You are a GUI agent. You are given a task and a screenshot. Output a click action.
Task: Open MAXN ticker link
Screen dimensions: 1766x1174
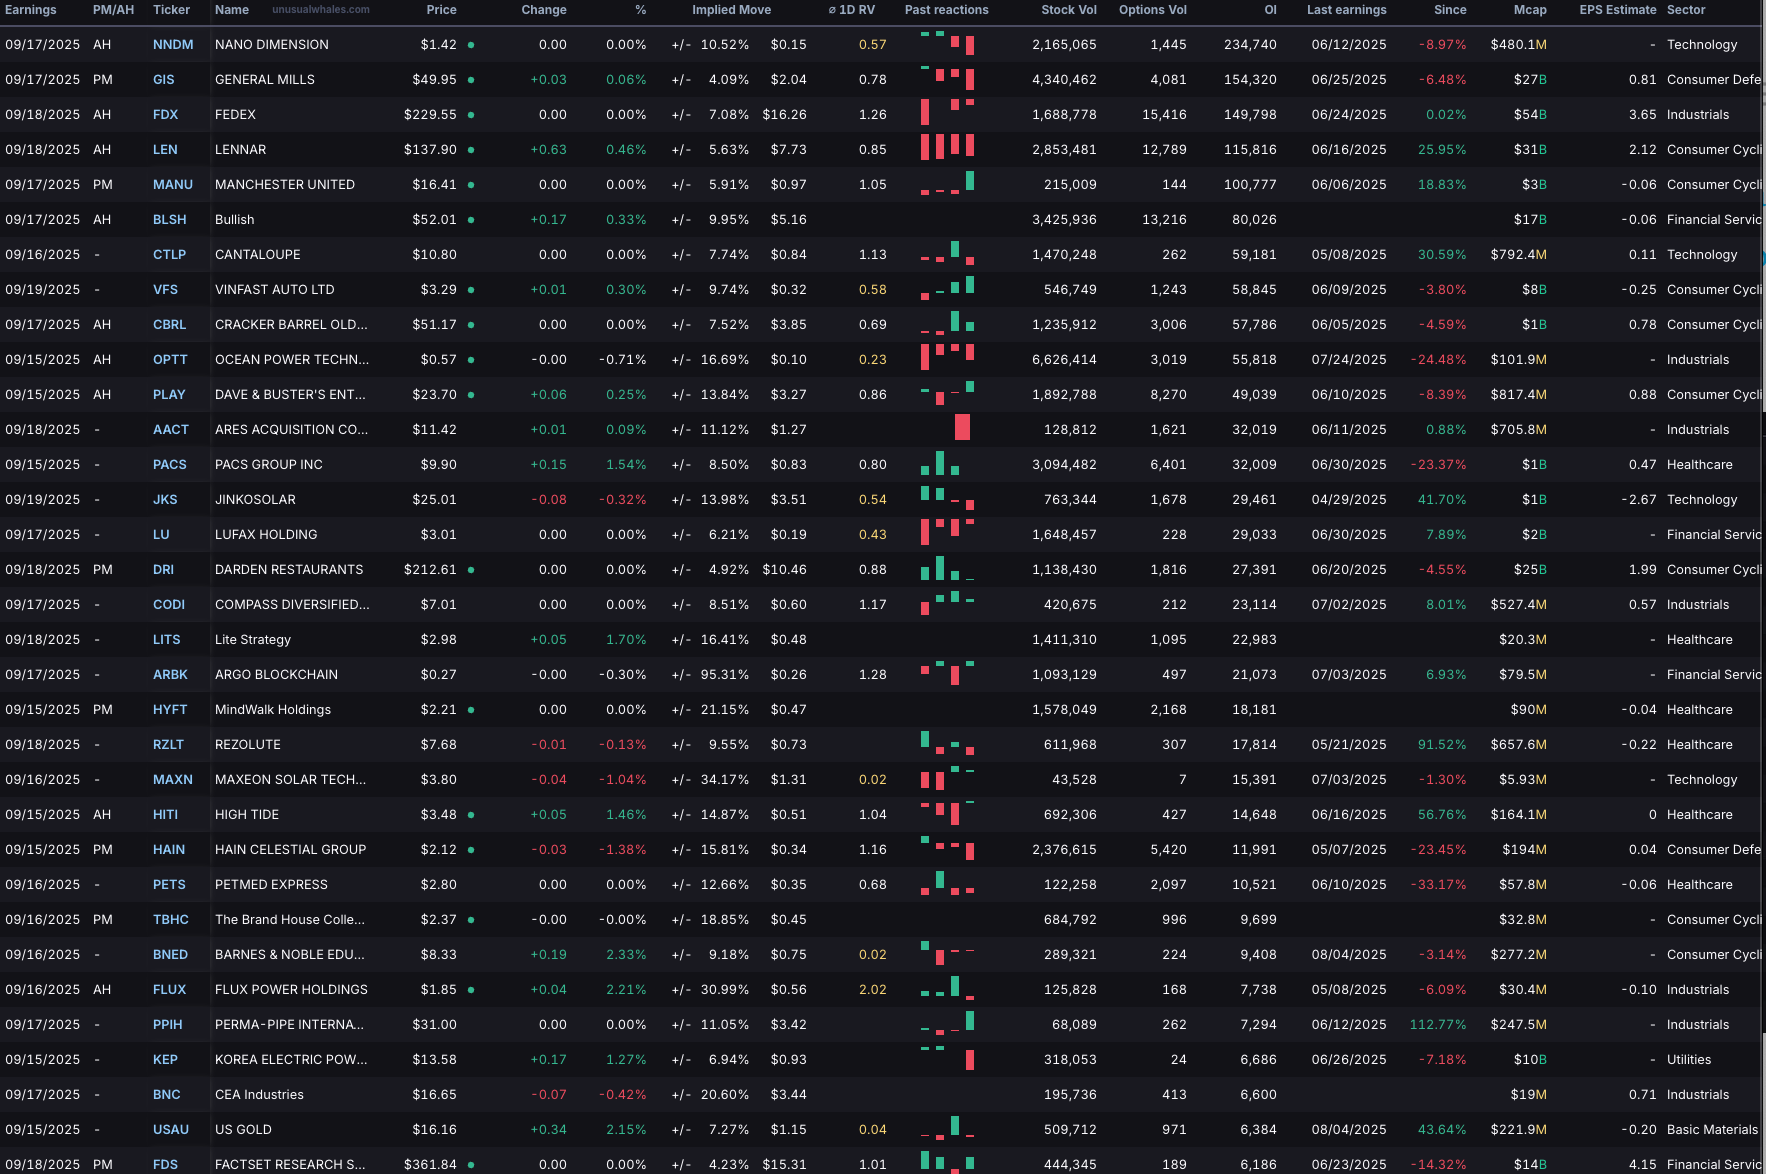click(173, 780)
